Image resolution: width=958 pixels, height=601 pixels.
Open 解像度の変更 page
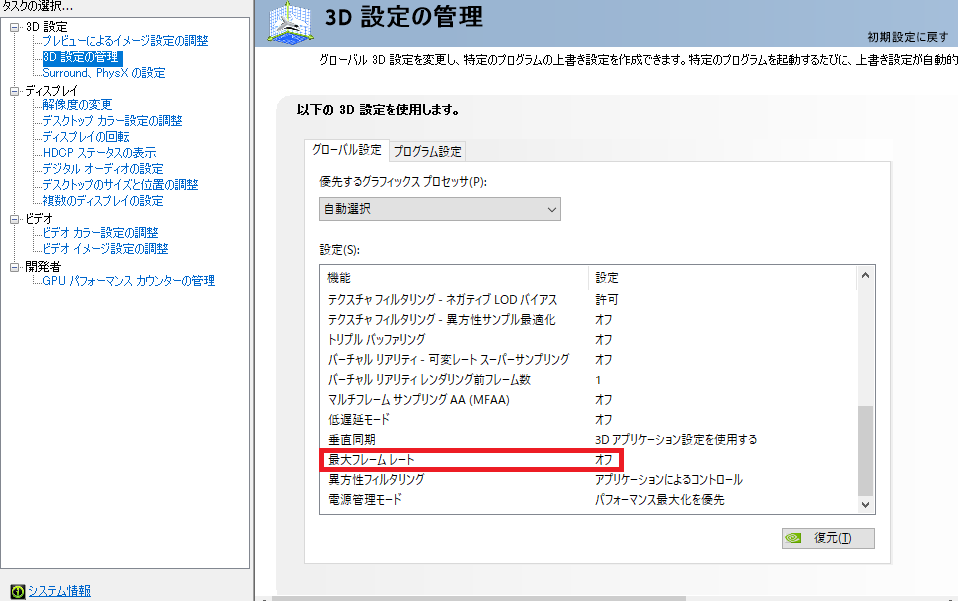tap(77, 105)
